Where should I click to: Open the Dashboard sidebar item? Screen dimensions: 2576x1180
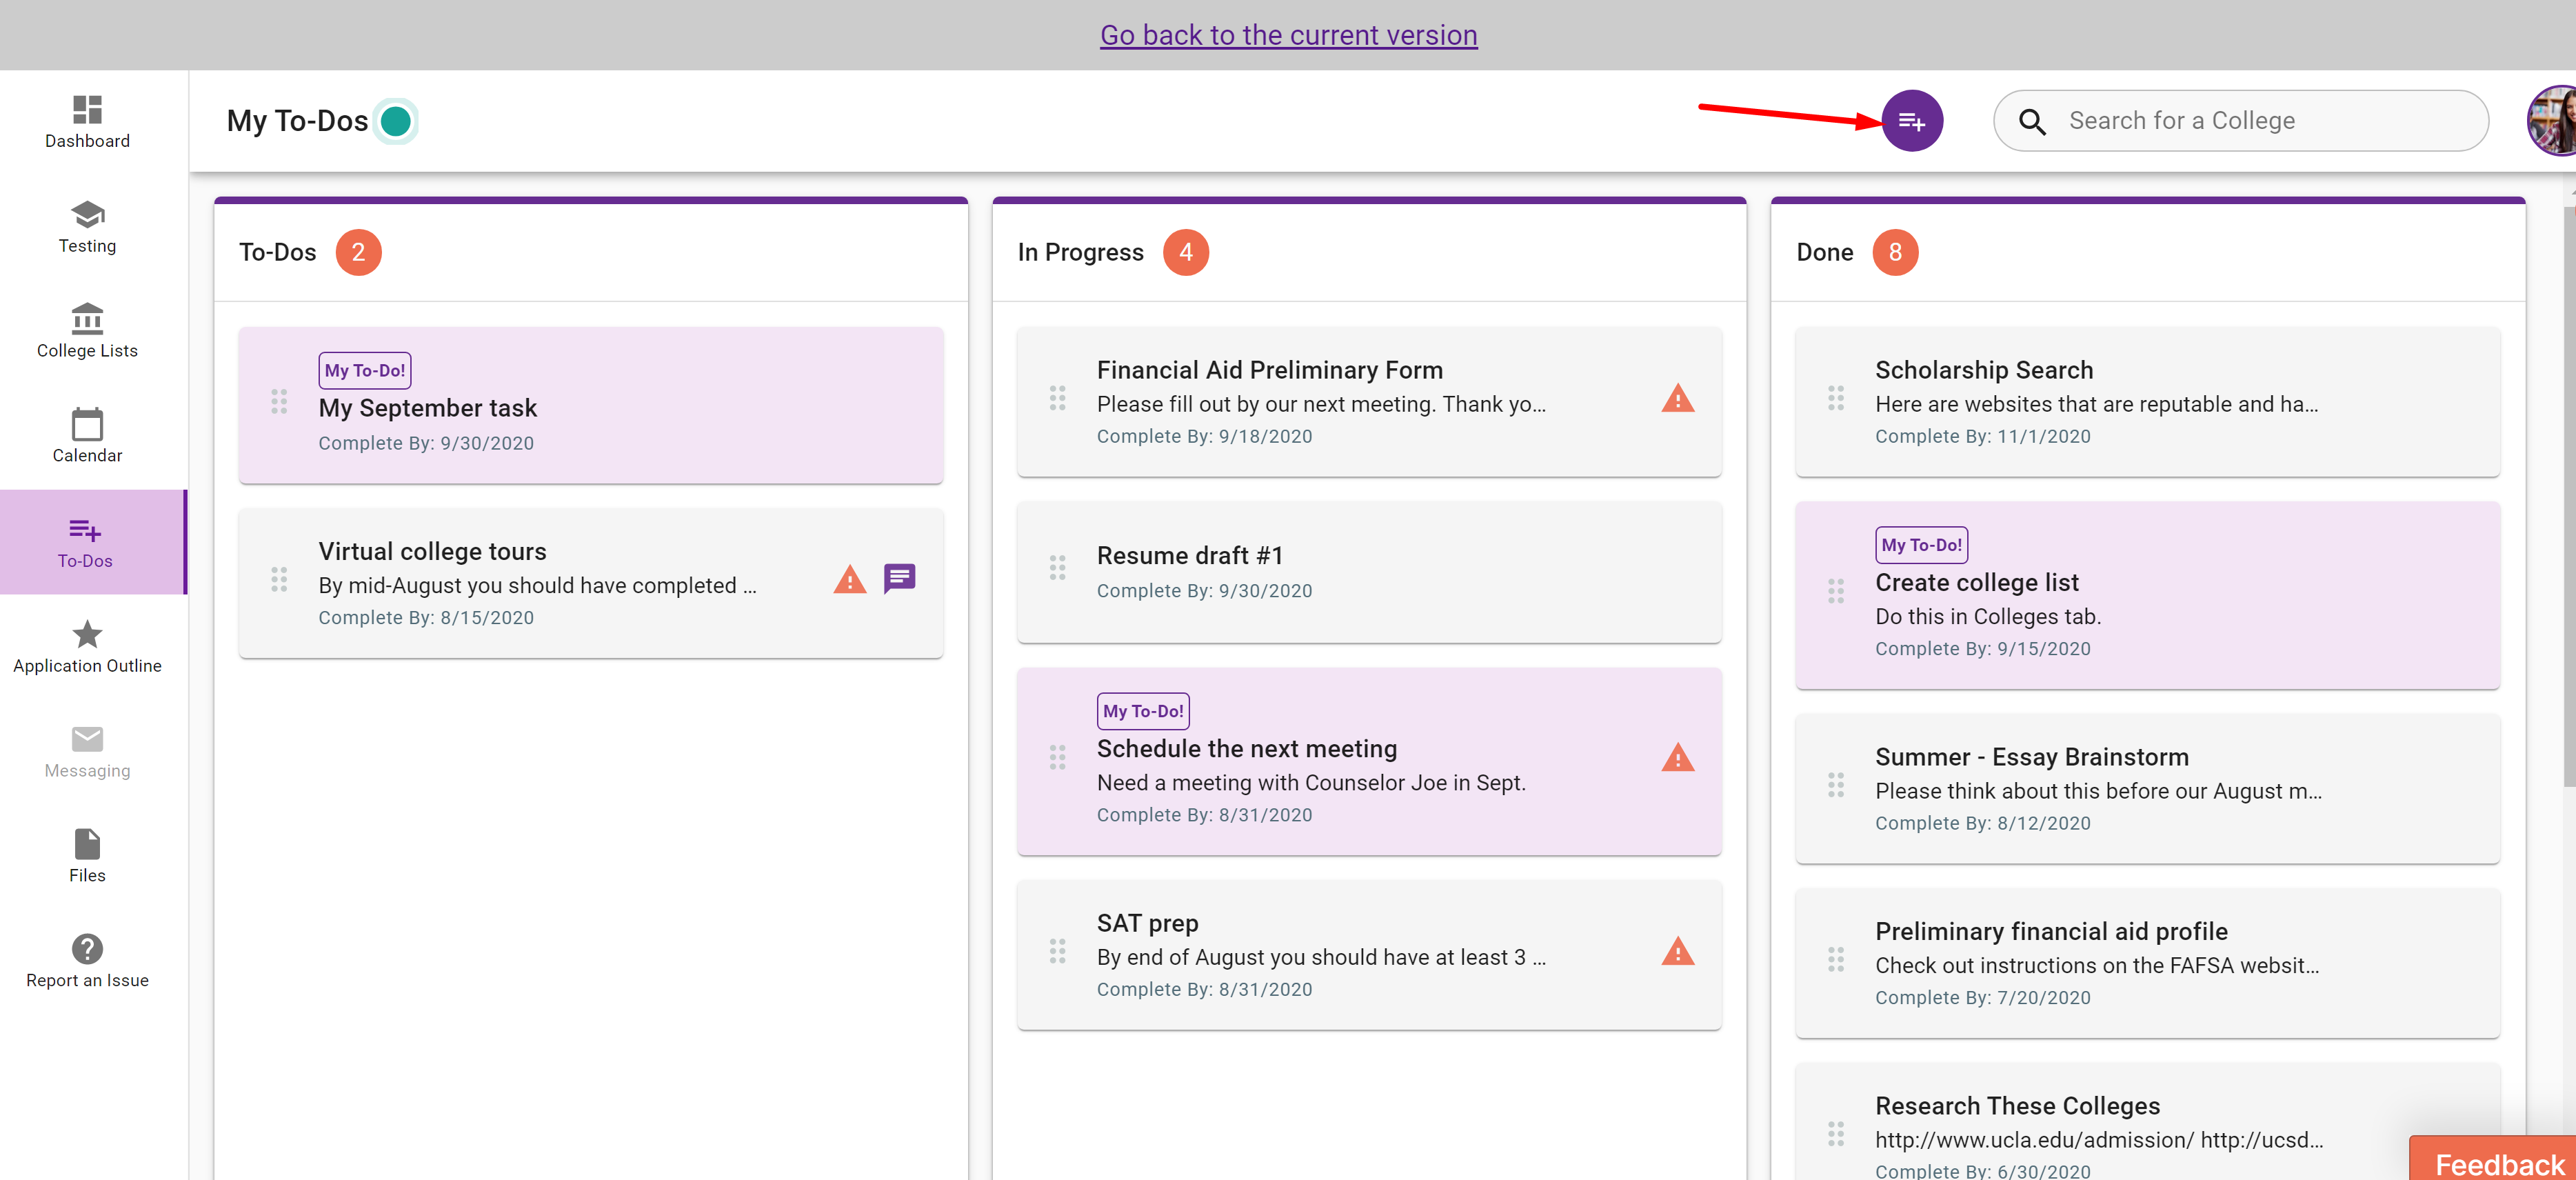pos(87,122)
